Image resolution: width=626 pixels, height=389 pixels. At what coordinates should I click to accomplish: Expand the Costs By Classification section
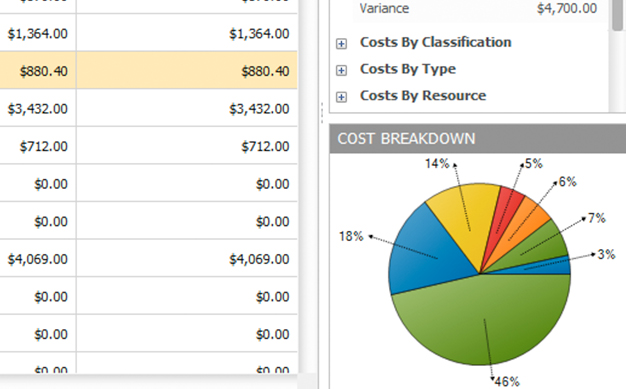pyautogui.click(x=341, y=44)
